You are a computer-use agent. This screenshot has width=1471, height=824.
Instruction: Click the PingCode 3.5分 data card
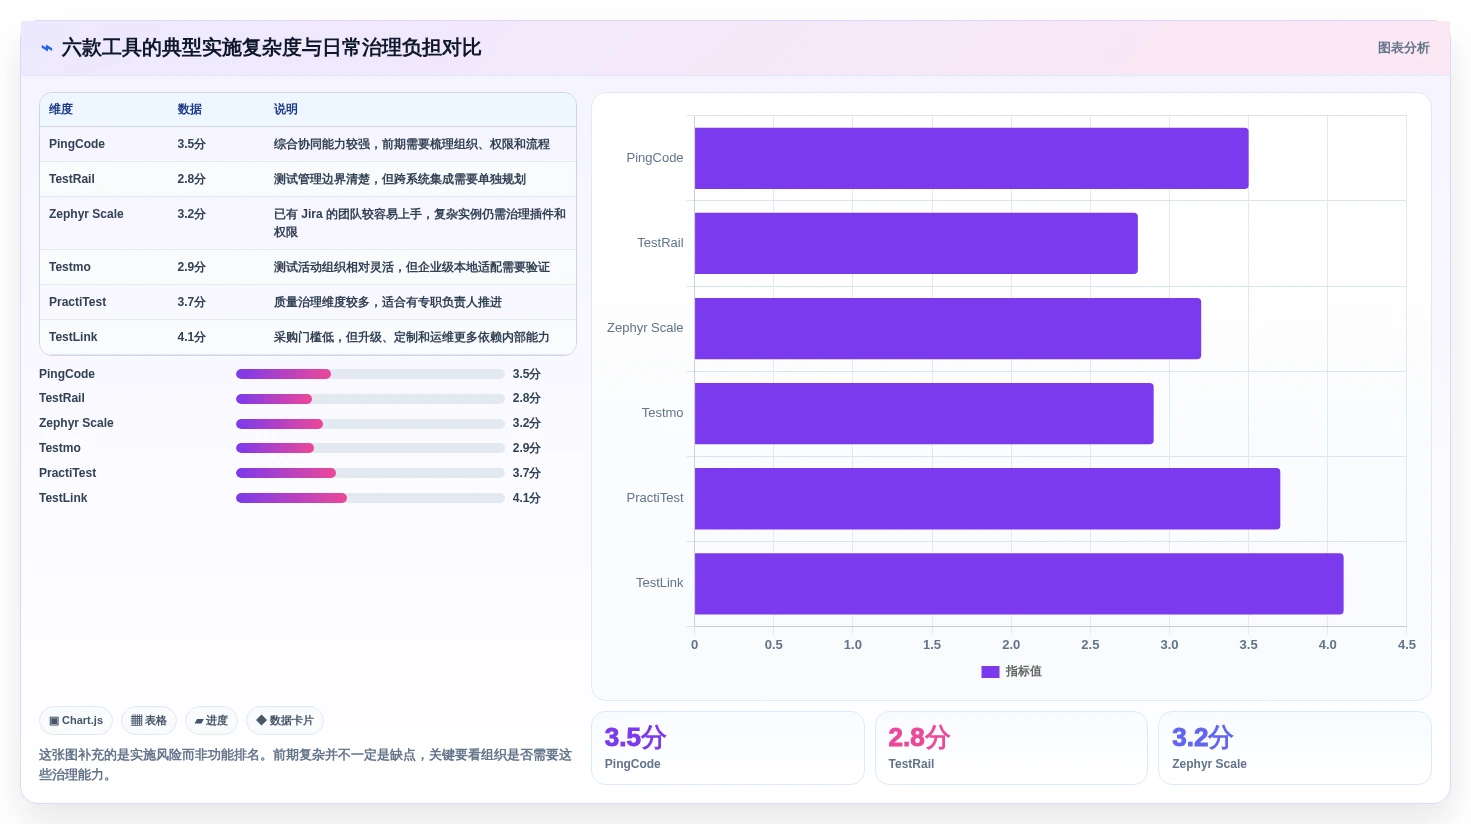click(728, 748)
